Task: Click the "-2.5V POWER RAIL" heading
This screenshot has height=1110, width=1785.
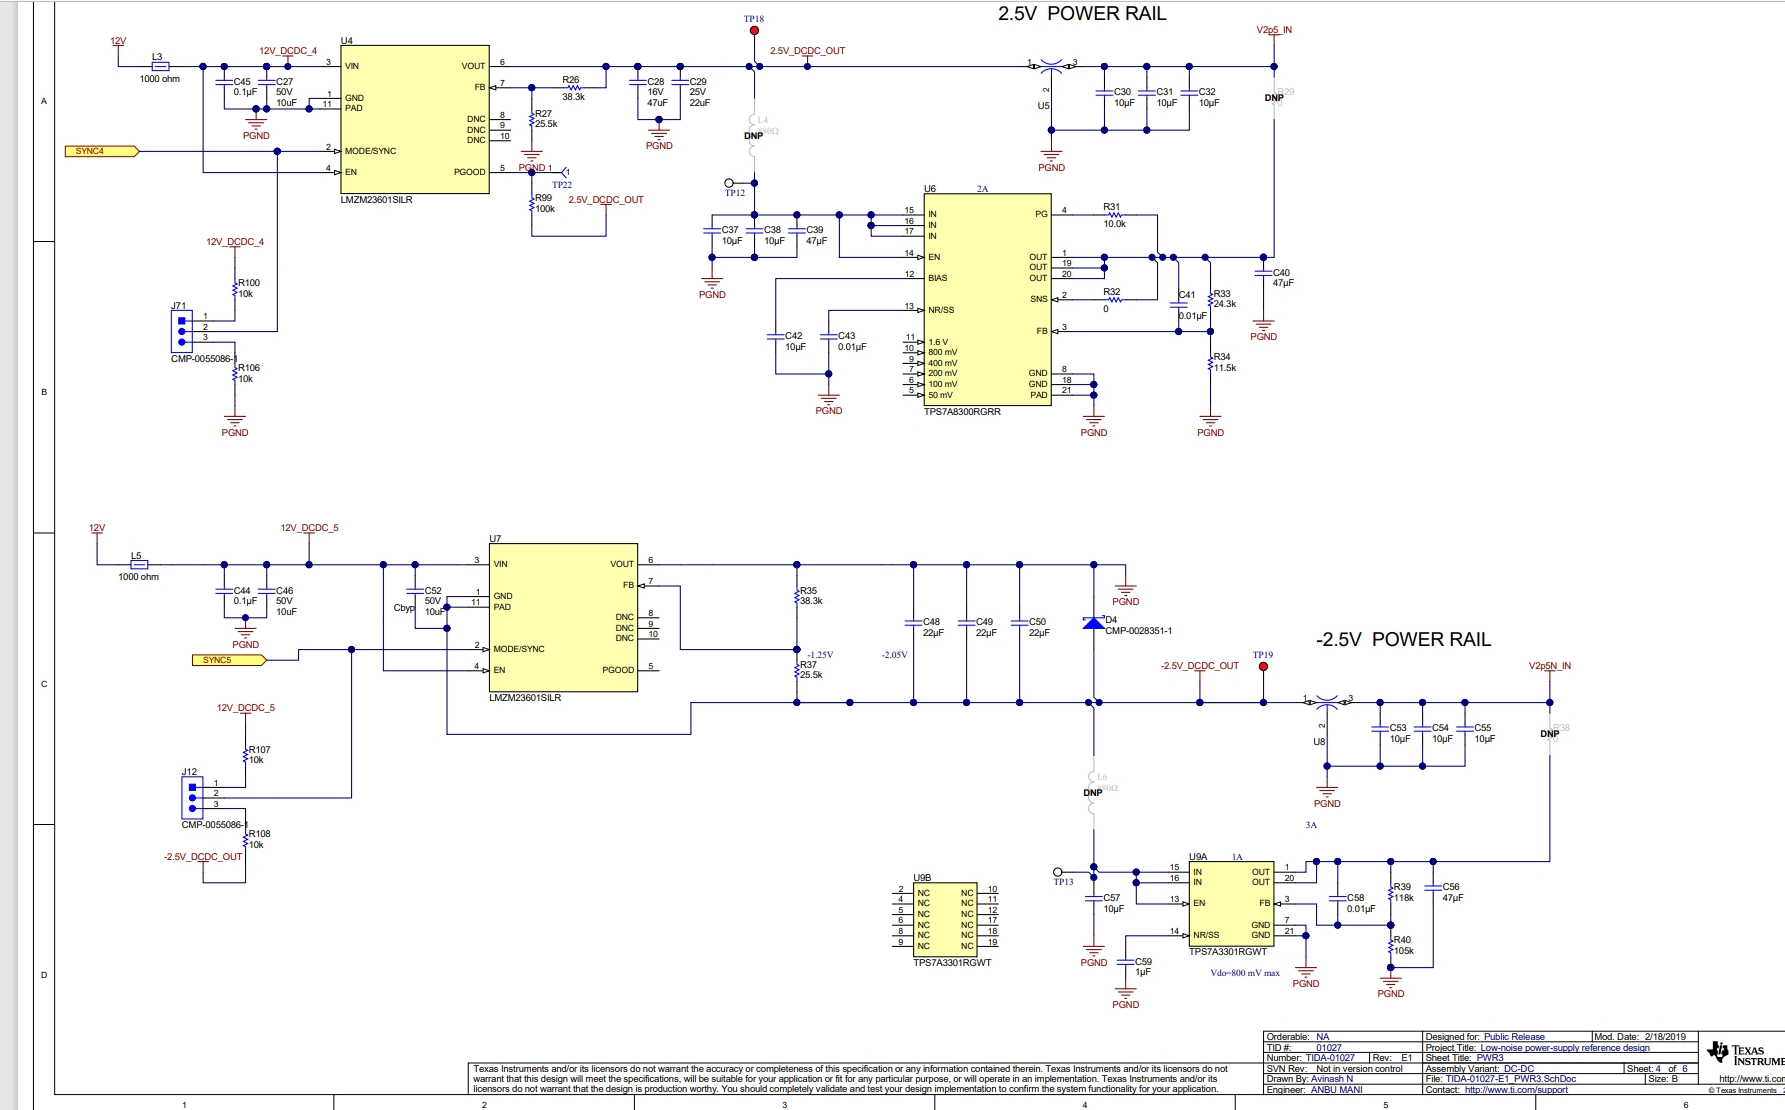Action: 1402,640
